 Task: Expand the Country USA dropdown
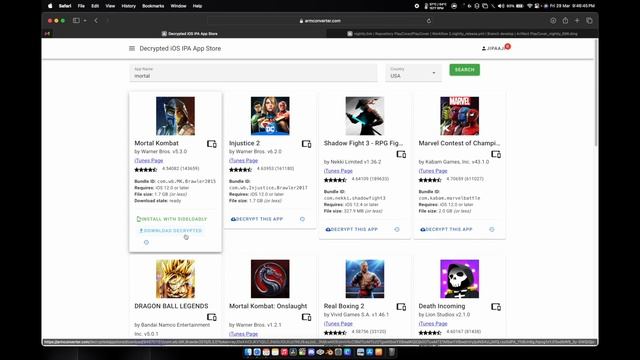coord(413,73)
